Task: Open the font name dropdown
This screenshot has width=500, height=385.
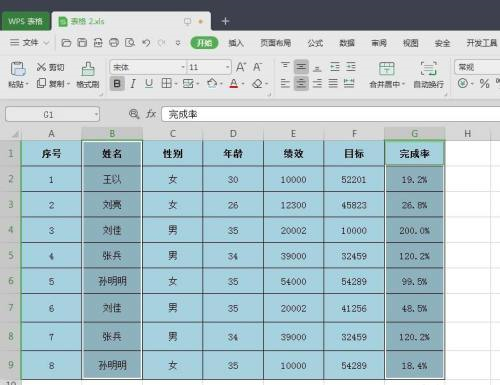Action: click(183, 67)
